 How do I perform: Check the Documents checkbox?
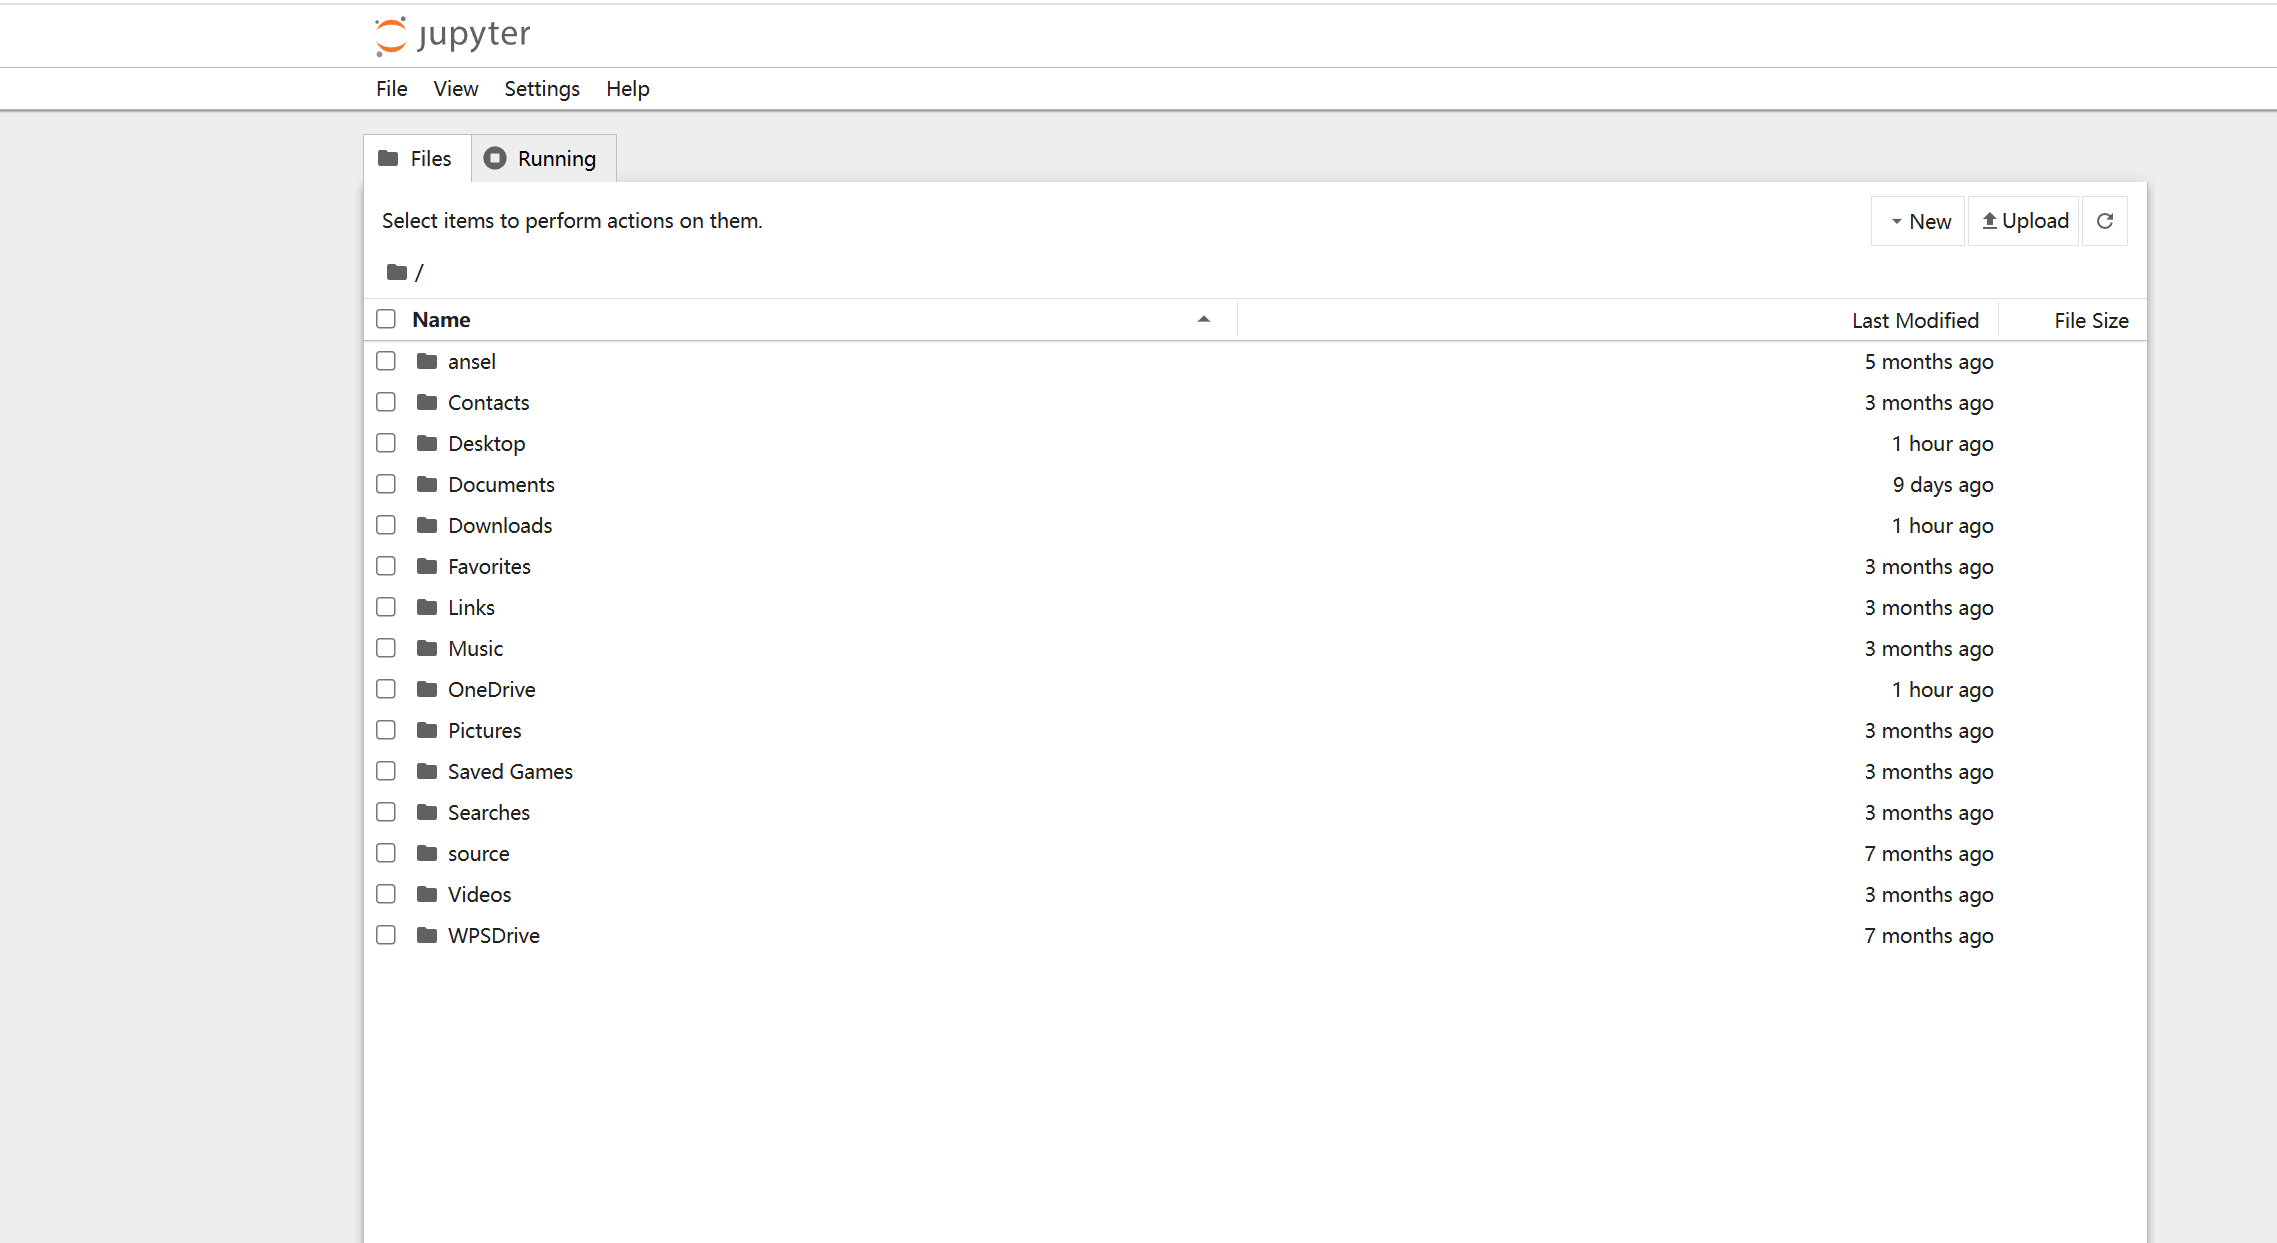386,484
